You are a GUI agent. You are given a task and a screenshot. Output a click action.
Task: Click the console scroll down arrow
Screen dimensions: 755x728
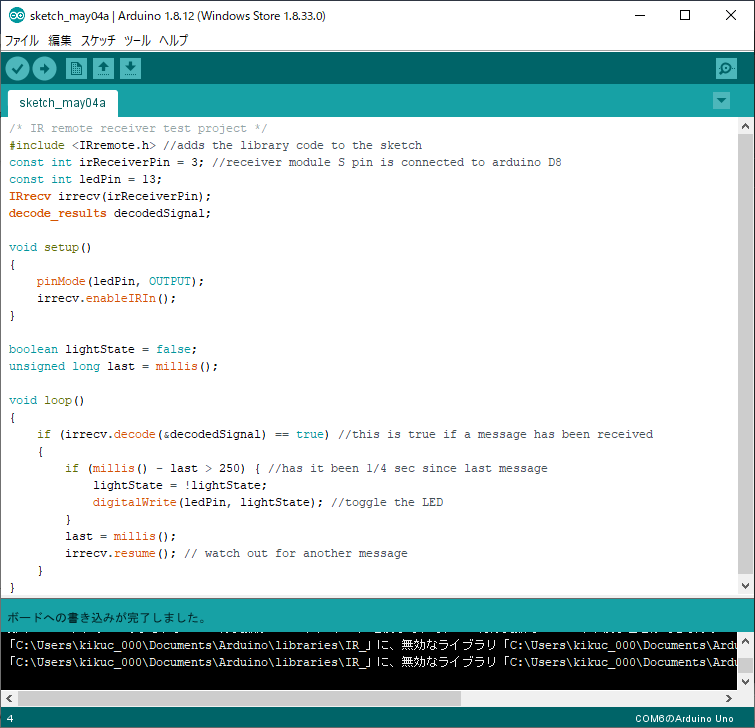[x=745, y=680]
